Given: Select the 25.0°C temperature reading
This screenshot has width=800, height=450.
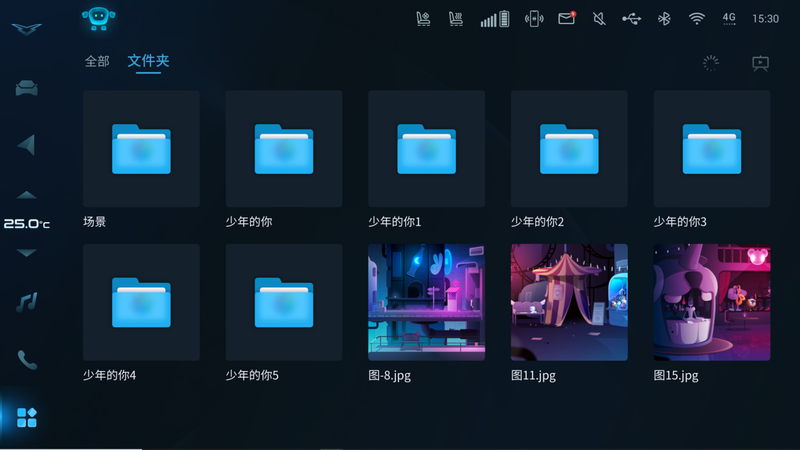Looking at the screenshot, I should (27, 223).
